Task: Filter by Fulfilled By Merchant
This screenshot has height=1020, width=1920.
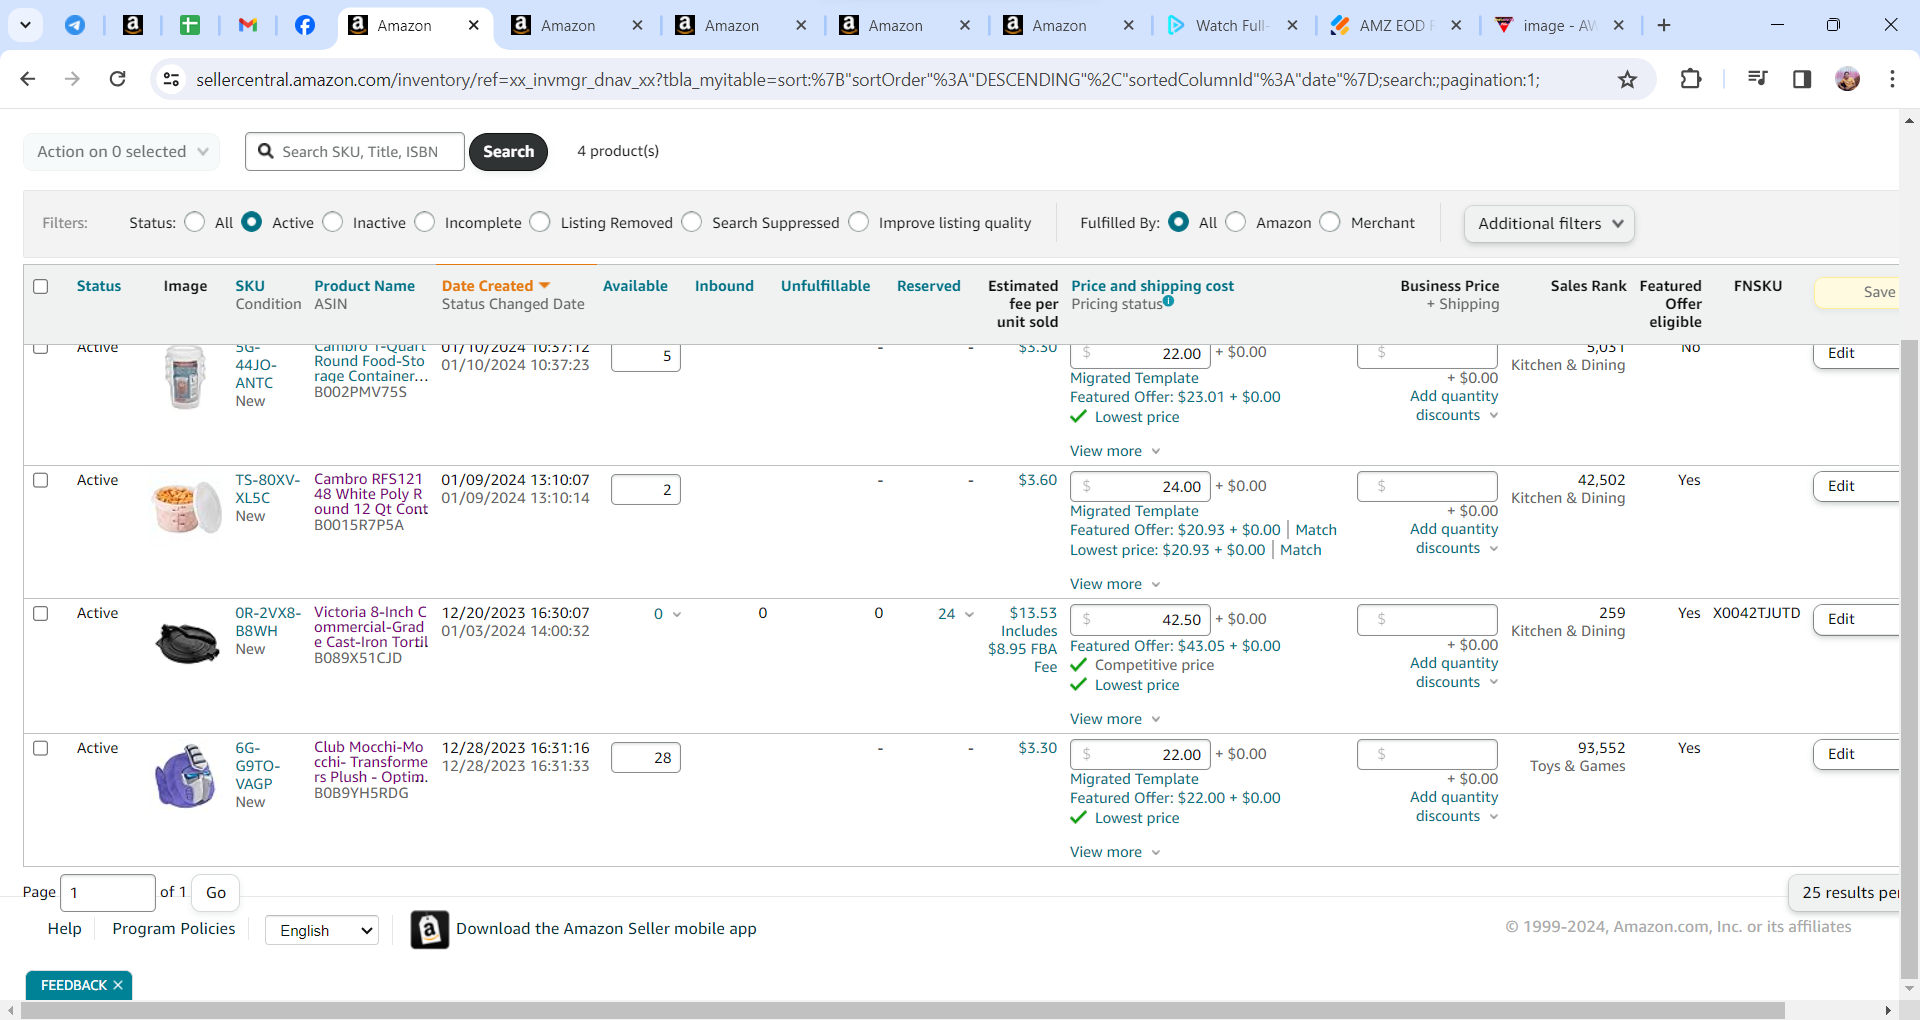Action: coord(1330,222)
